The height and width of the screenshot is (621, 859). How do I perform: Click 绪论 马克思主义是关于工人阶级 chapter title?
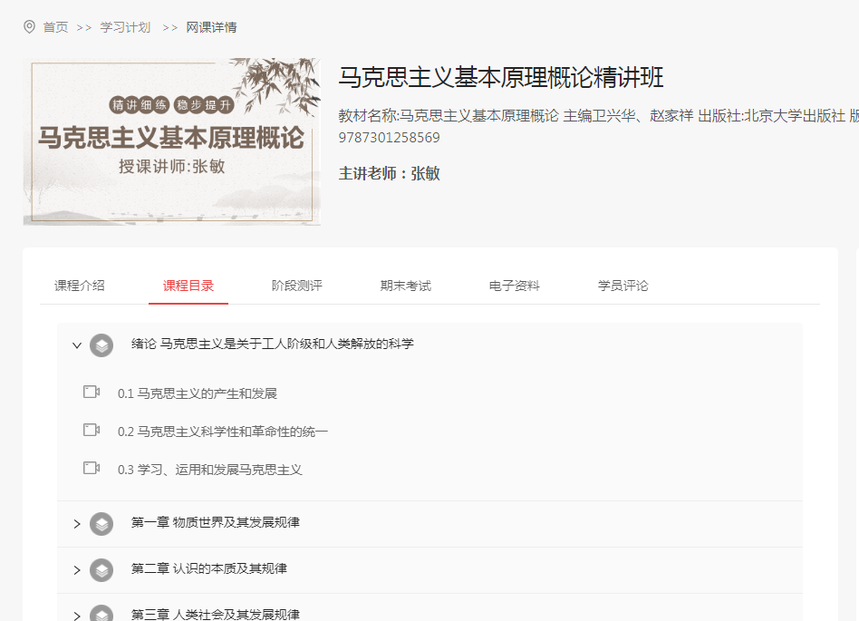[272, 343]
